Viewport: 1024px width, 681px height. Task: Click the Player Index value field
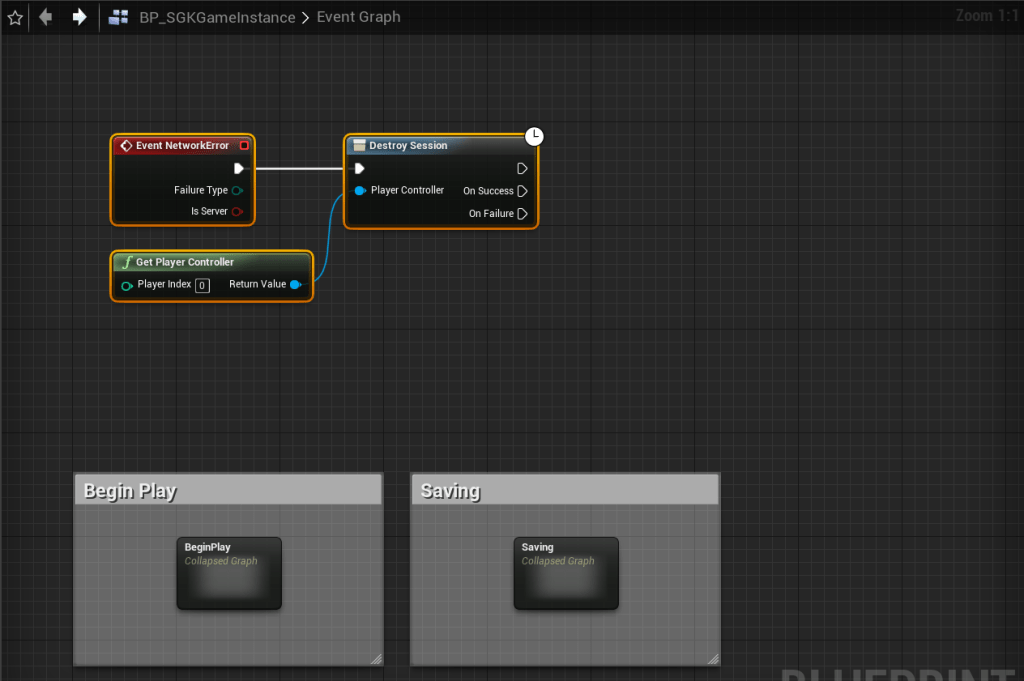(x=202, y=285)
